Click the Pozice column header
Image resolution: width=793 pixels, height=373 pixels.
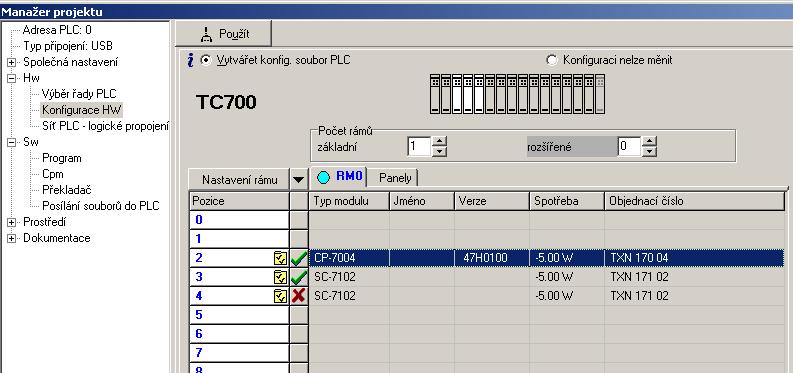pos(239,201)
